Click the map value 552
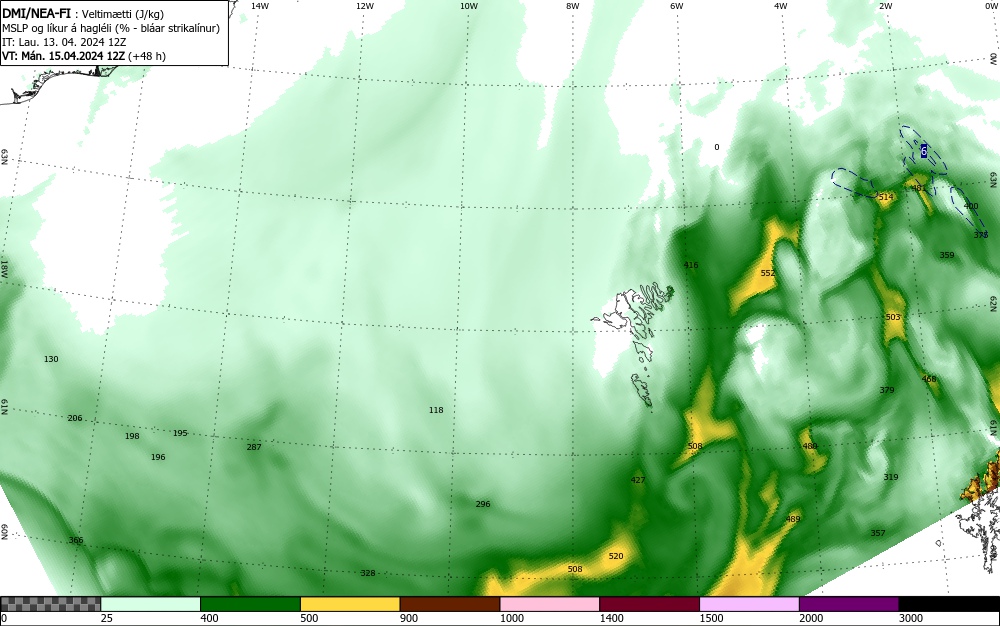The width and height of the screenshot is (1000, 626). (x=768, y=273)
